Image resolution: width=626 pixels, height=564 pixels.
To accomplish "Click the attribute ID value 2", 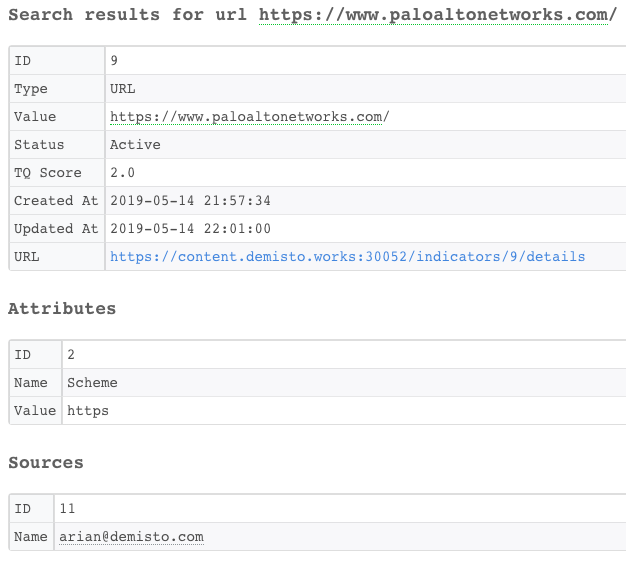I will 71,354.
